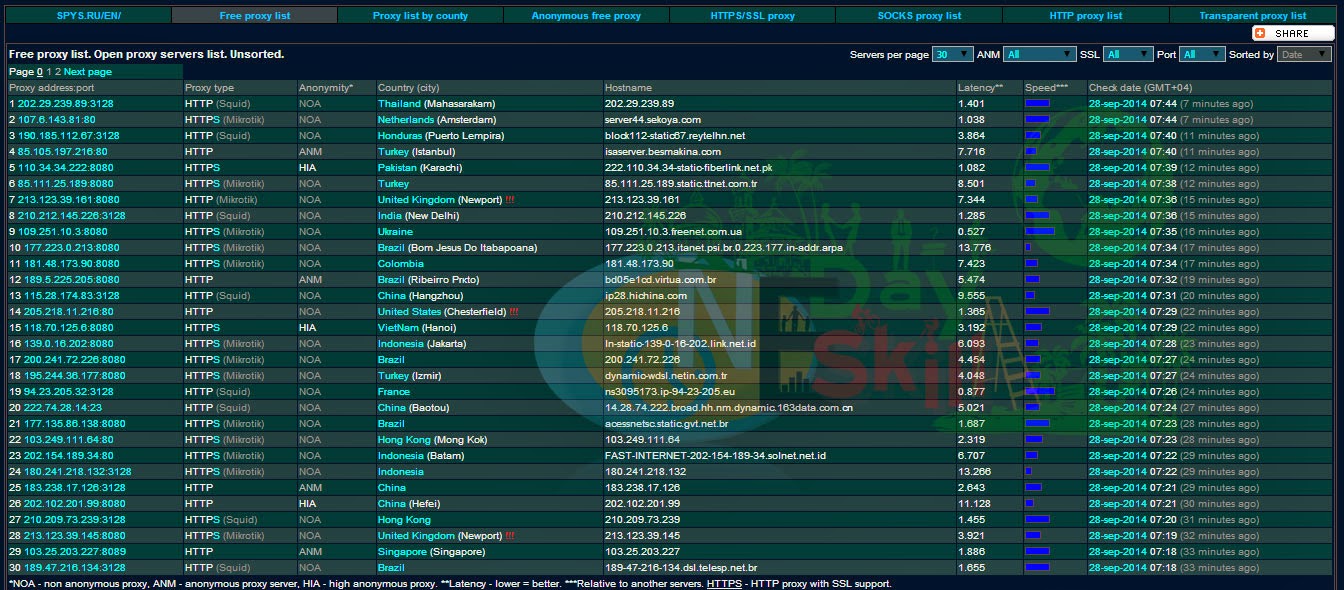Viewport: 1344px width, 590px height.
Task: Select proxy 110.34.34.222:8080
Action: pyautogui.click(x=66, y=168)
